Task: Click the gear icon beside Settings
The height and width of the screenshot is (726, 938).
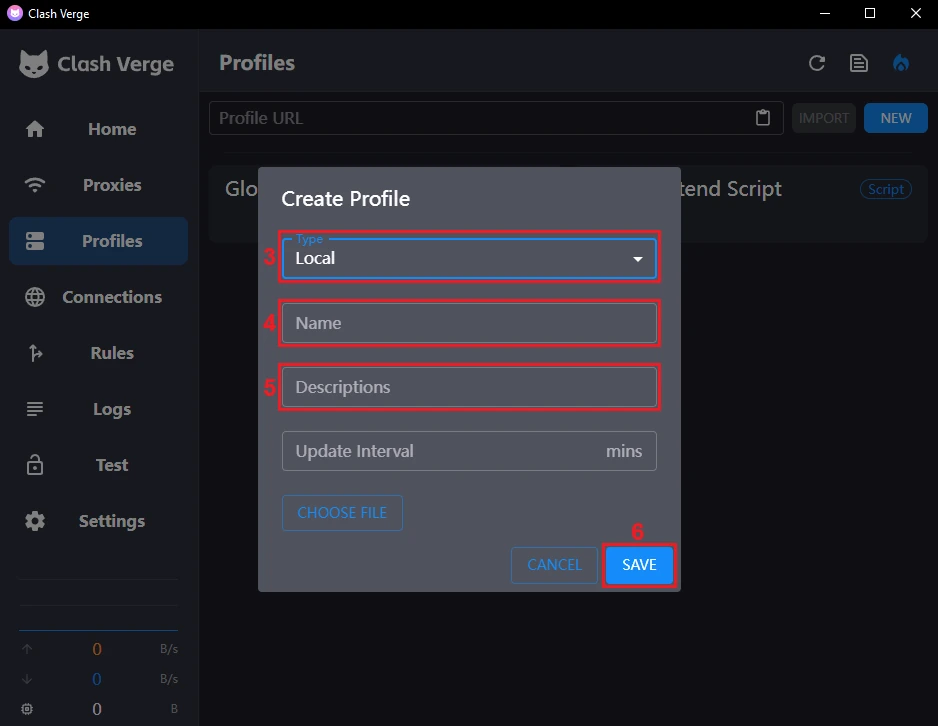Action: click(x=35, y=521)
